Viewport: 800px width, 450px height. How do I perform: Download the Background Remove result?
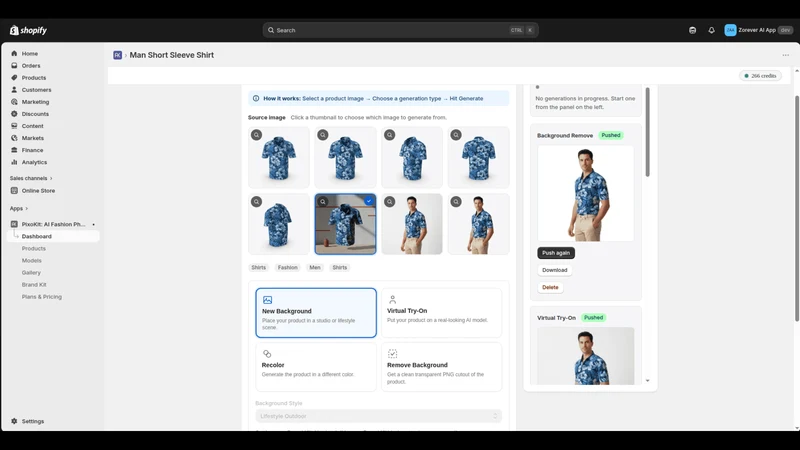pos(555,270)
